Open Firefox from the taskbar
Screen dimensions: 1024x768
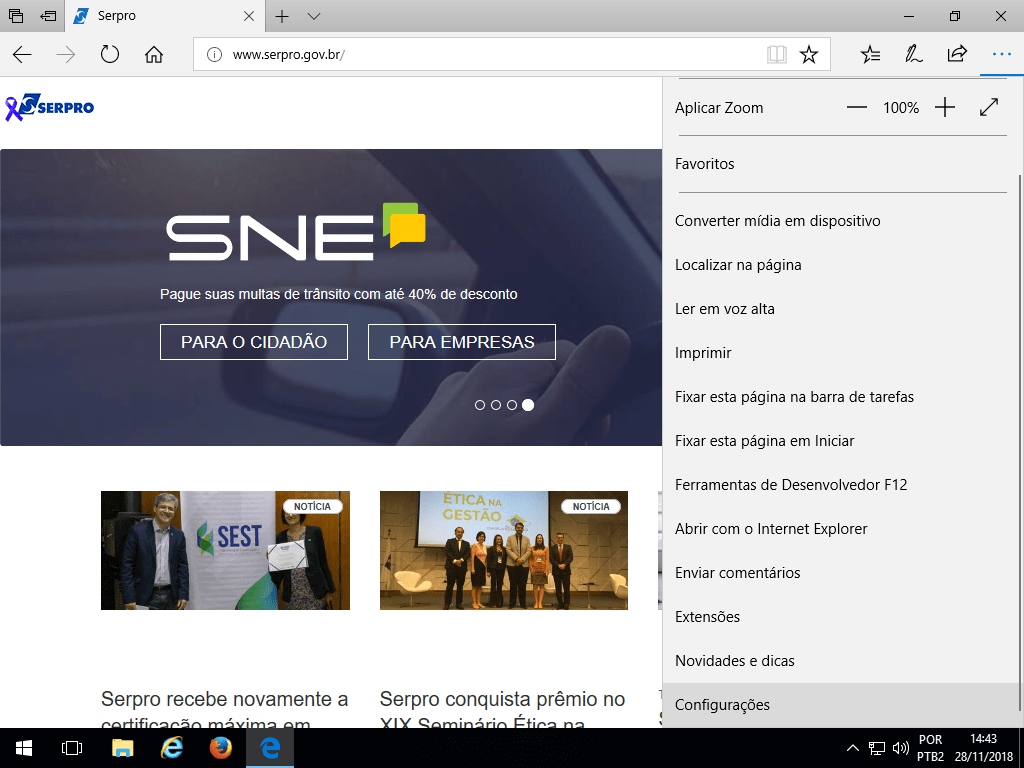pos(221,748)
